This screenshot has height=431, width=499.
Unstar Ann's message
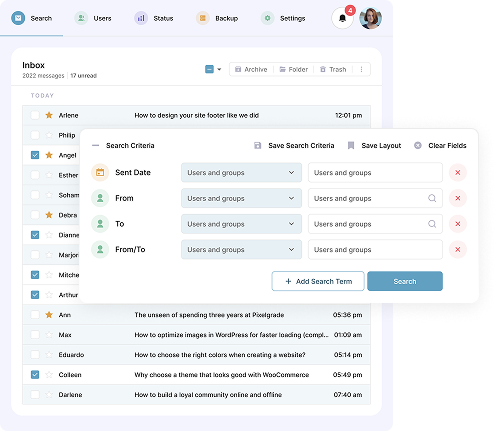tap(49, 315)
